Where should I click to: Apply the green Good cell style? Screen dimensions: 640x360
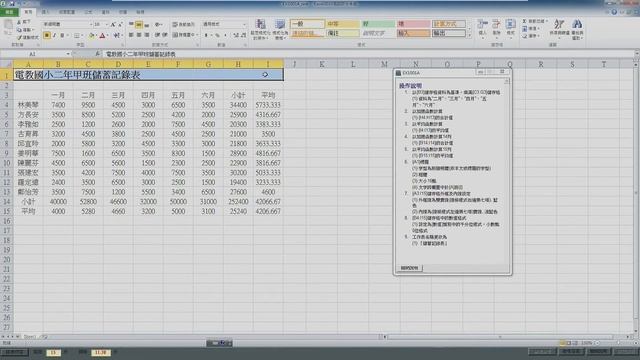pyautogui.click(x=378, y=24)
